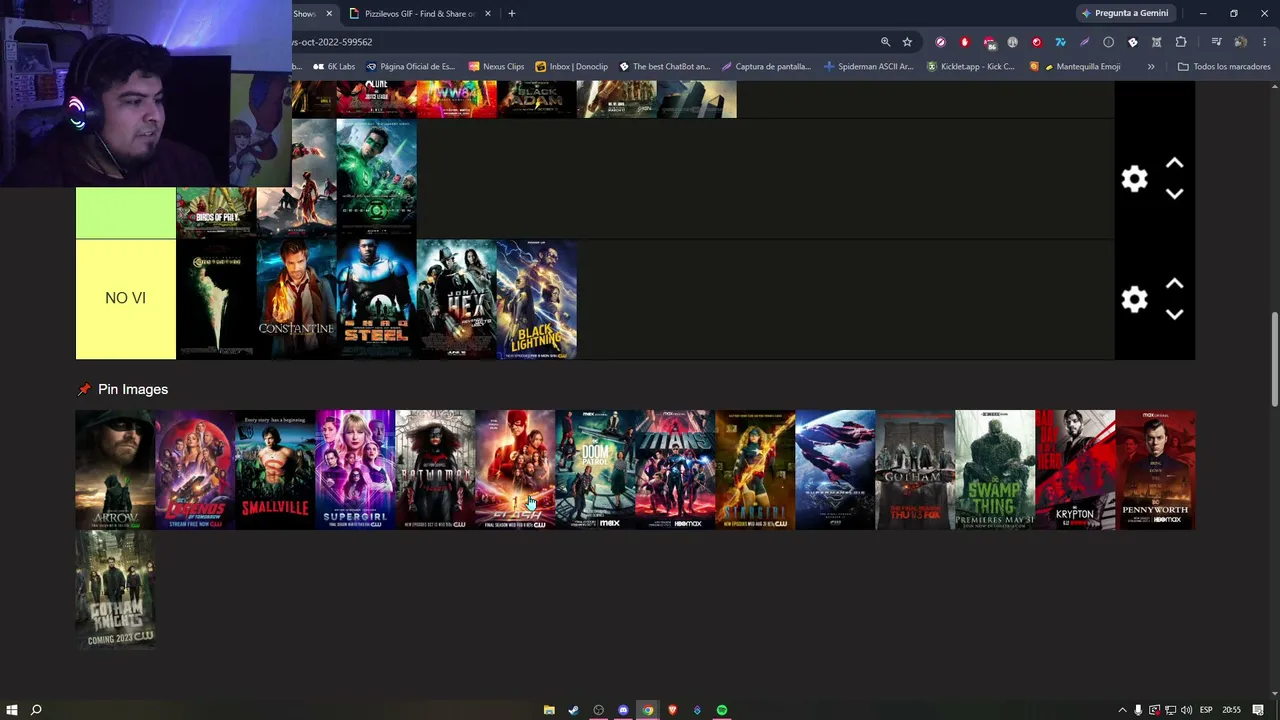The image size is (1280, 720).
Task: Click the browser address bar URL
Action: click(333, 42)
